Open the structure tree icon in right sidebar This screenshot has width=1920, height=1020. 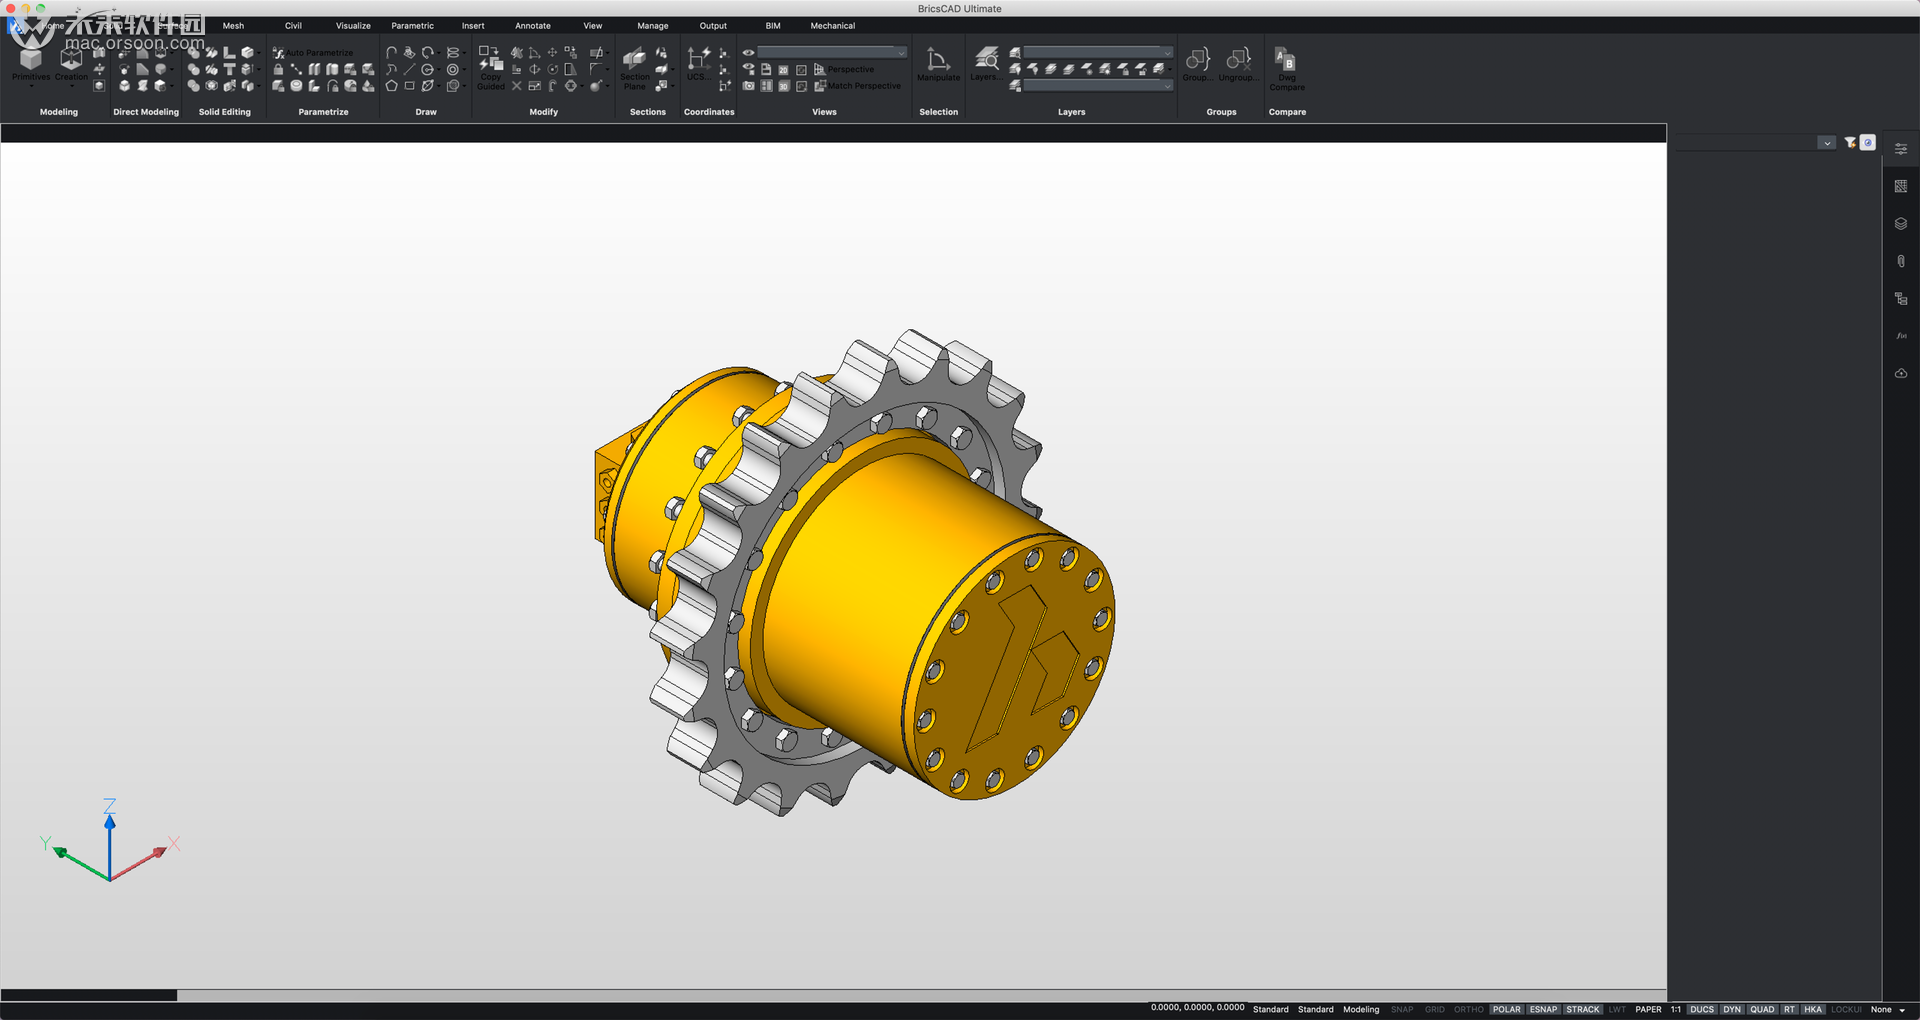coord(1901,299)
